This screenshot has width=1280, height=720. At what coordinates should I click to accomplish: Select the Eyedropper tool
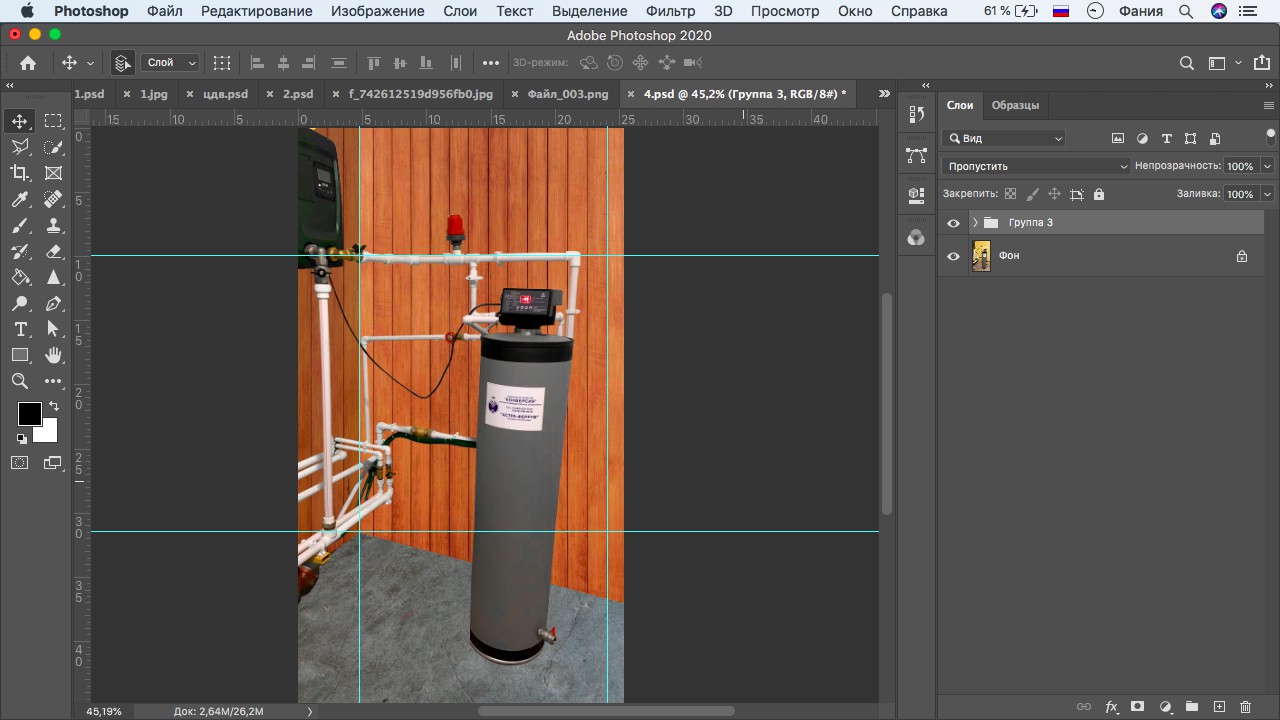[x=20, y=199]
